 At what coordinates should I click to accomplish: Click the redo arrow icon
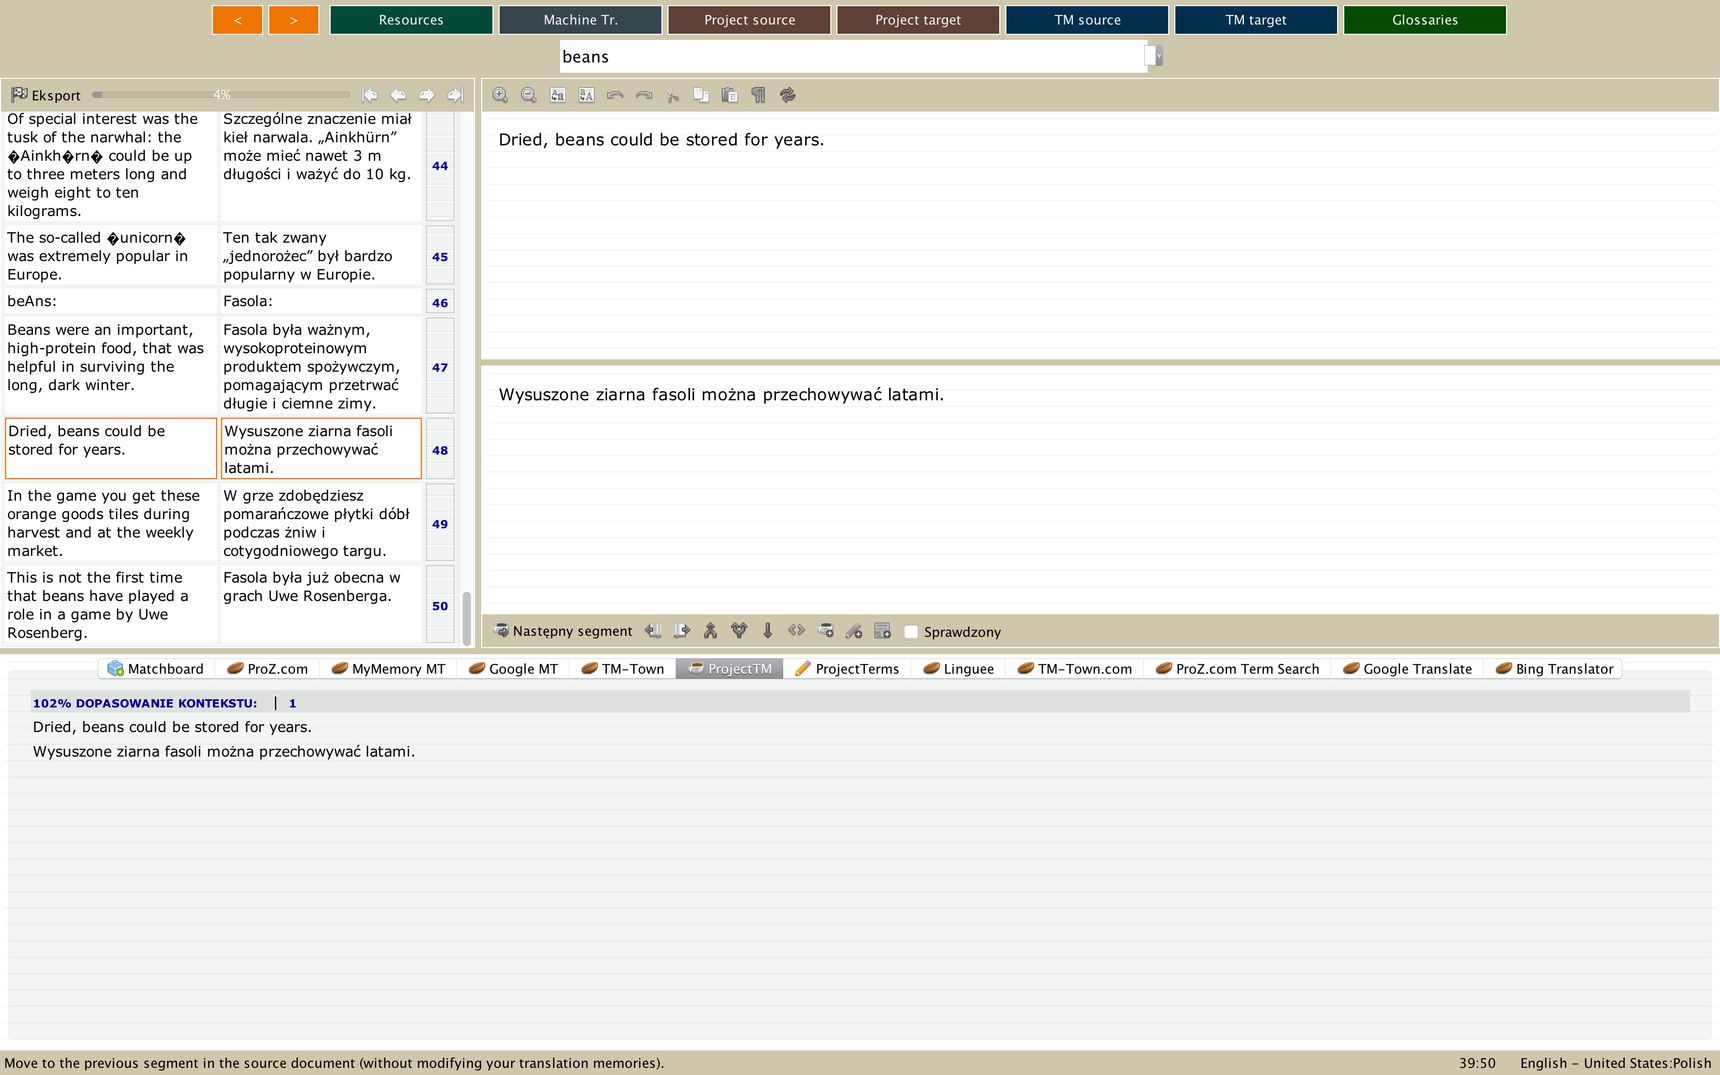pos(644,95)
